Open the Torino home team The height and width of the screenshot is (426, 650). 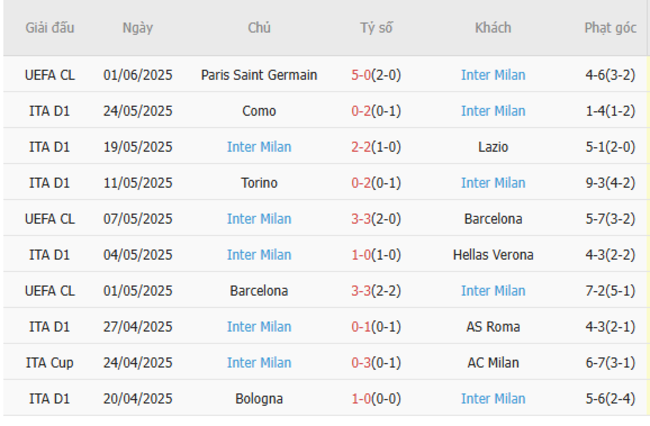pos(259,183)
